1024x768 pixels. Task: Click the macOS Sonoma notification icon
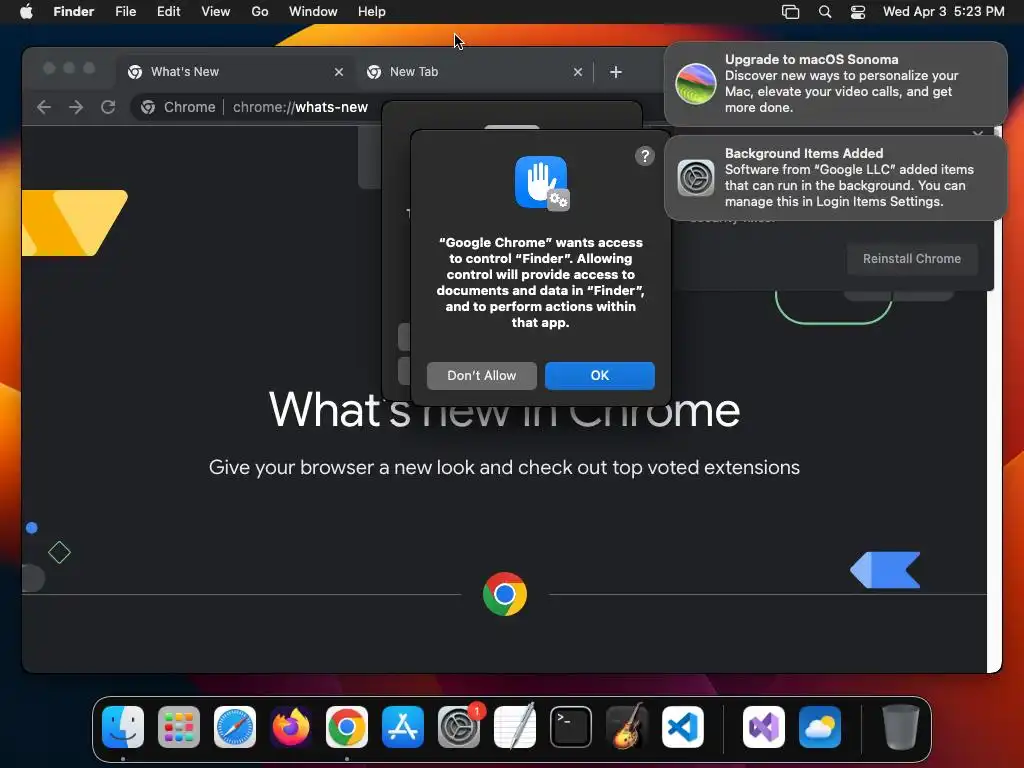[x=696, y=84]
